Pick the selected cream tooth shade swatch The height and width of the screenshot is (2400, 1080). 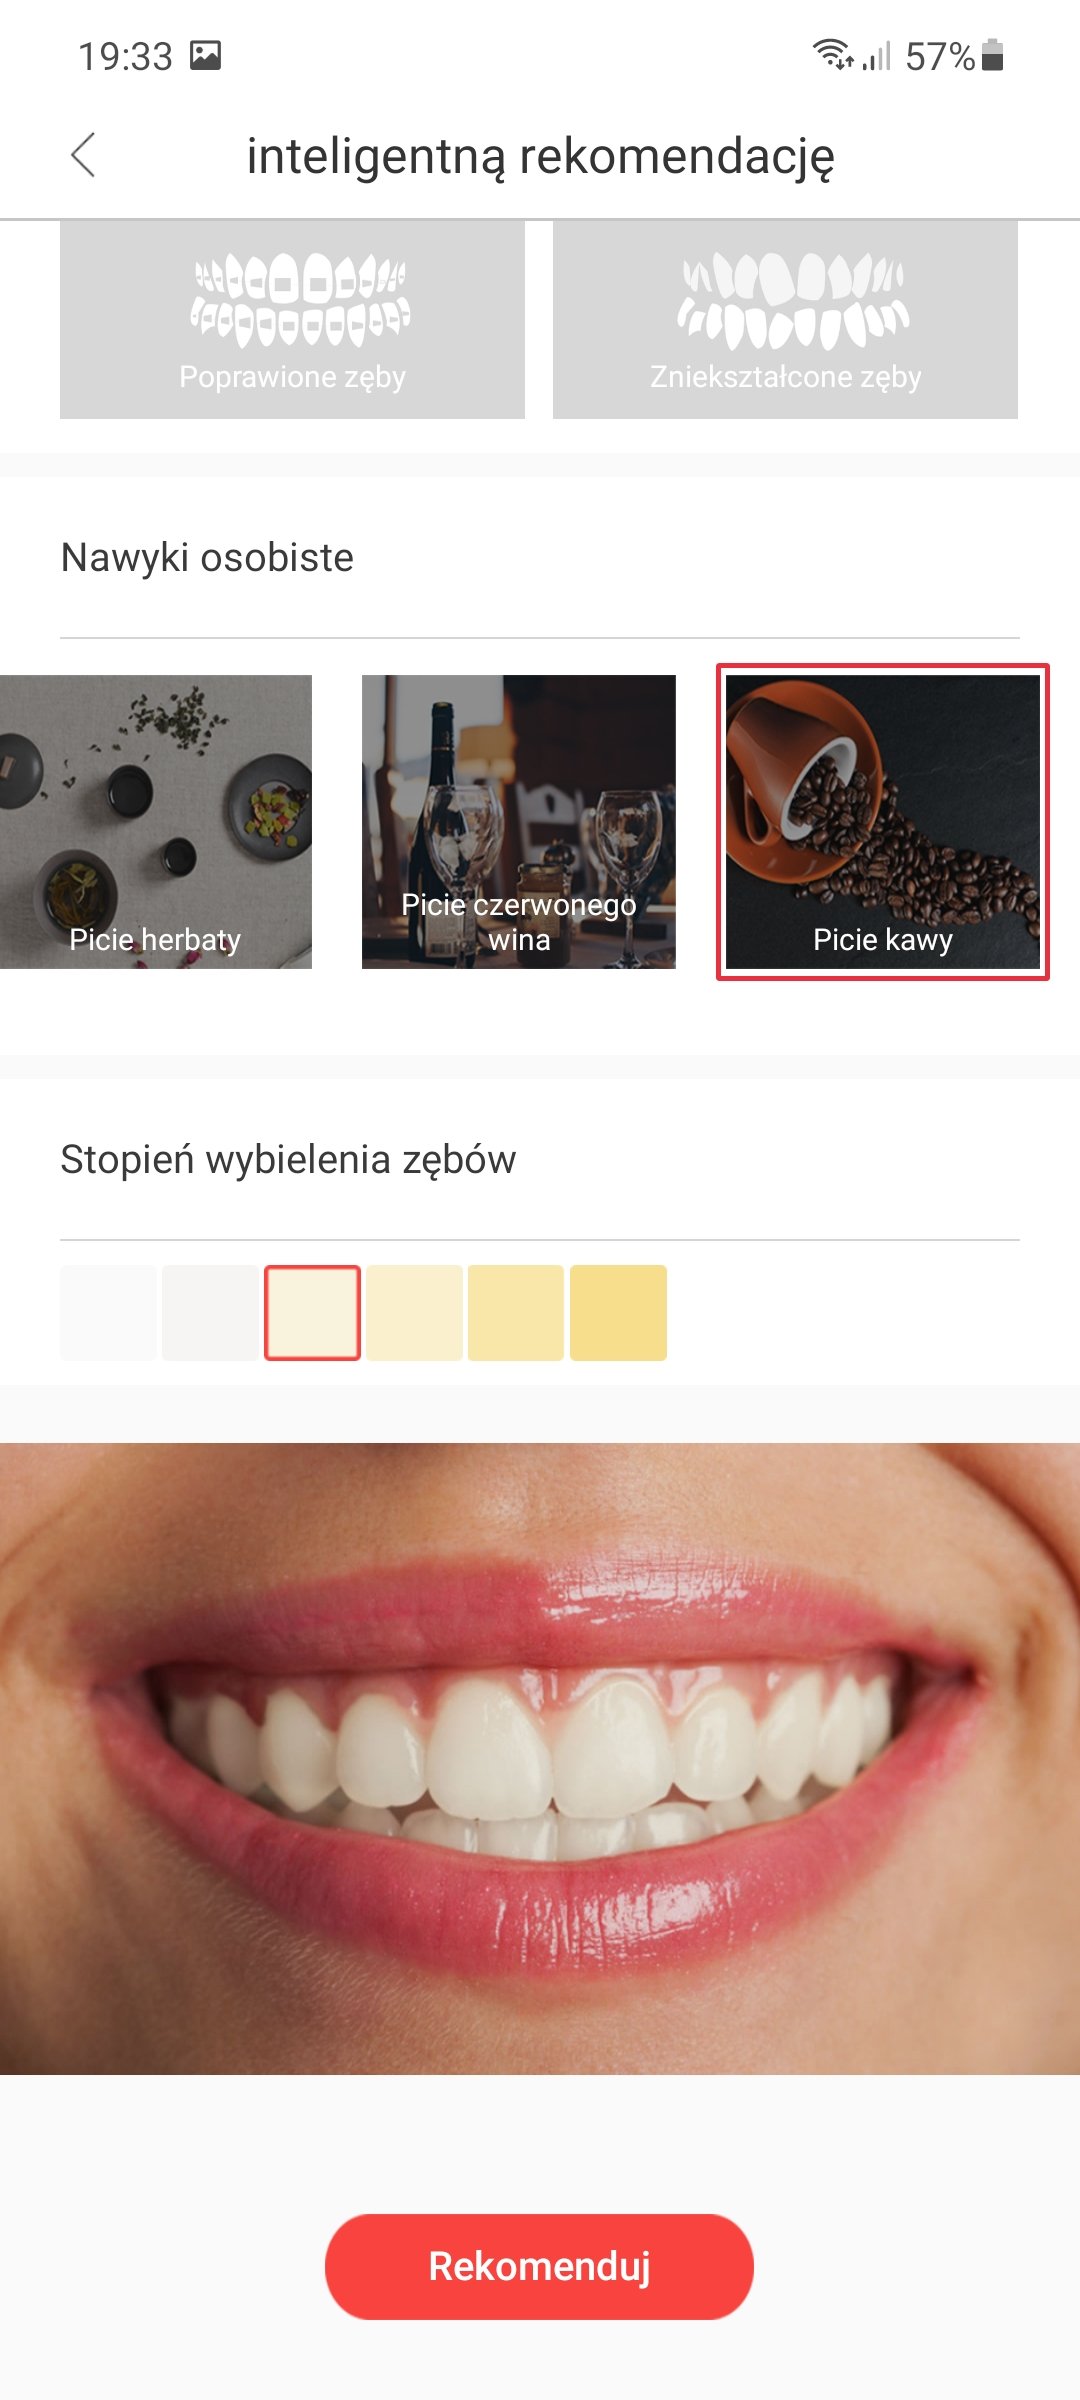click(x=312, y=1313)
